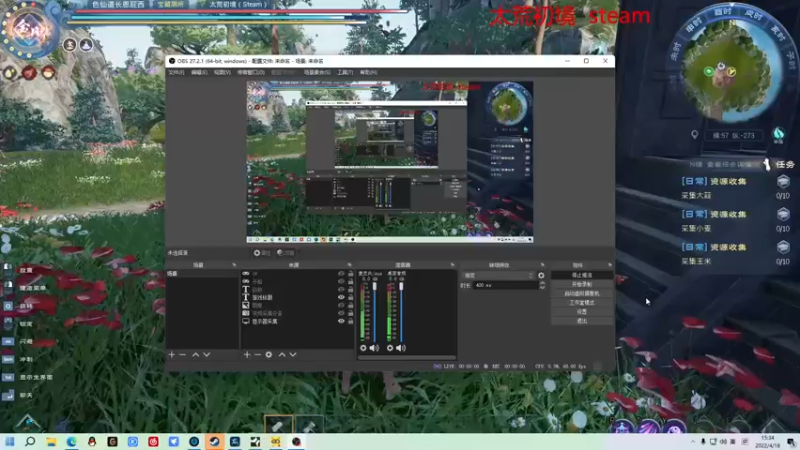The image size is (800, 450).
Task: Toggle visibility of the image source row
Action: pyautogui.click(x=341, y=305)
